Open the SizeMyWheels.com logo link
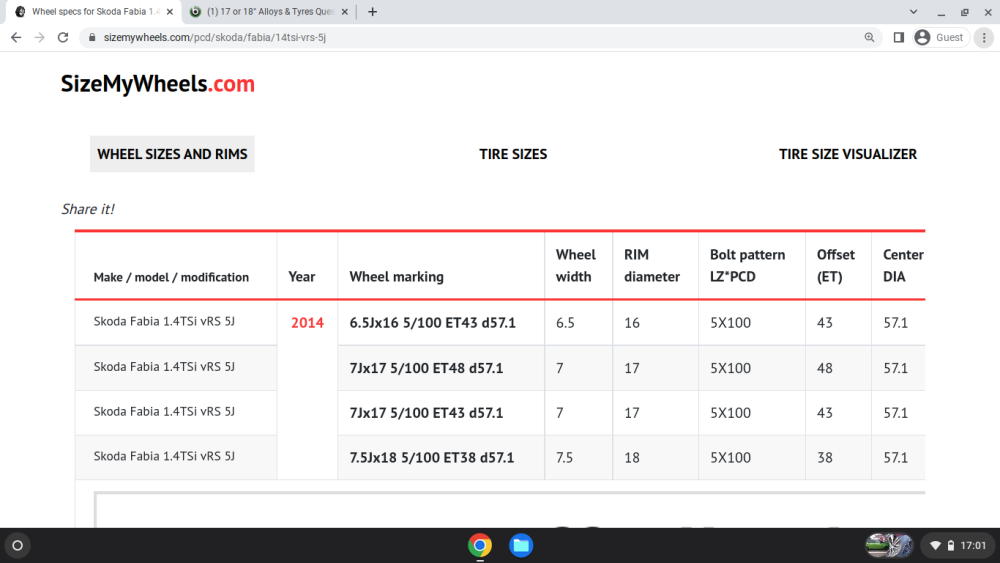The height and width of the screenshot is (563, 1000). click(158, 84)
